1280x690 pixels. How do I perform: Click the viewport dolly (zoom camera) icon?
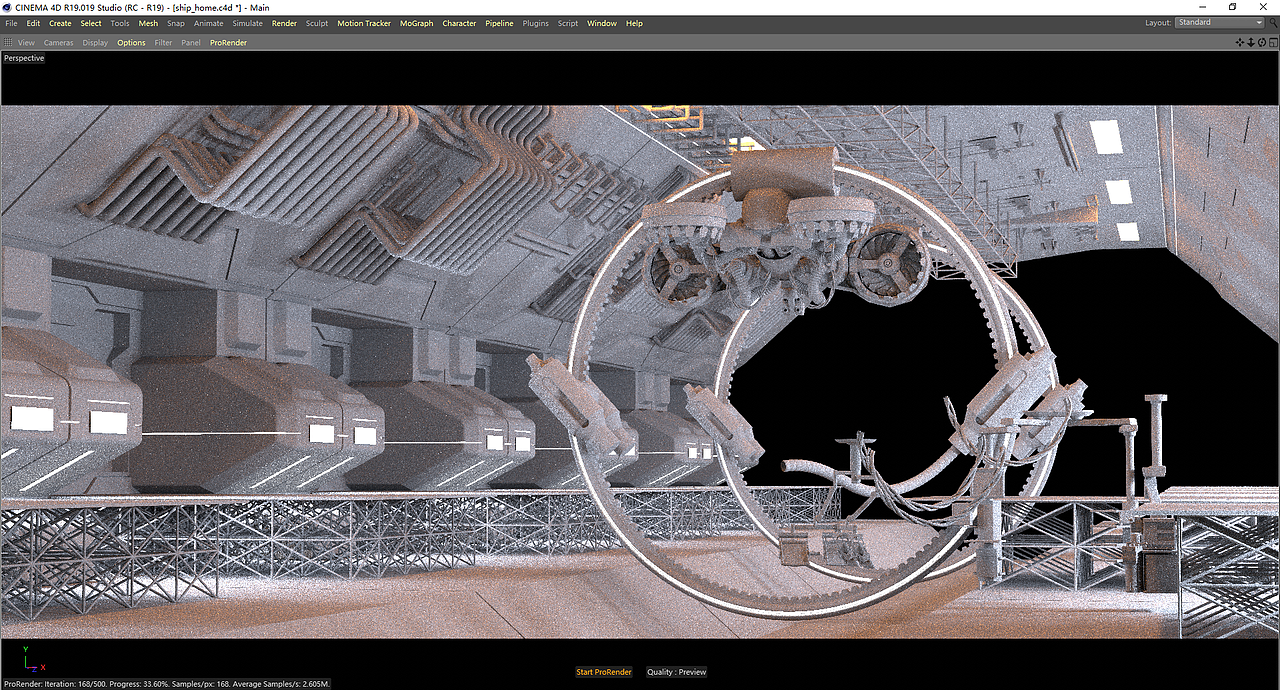tap(1251, 42)
